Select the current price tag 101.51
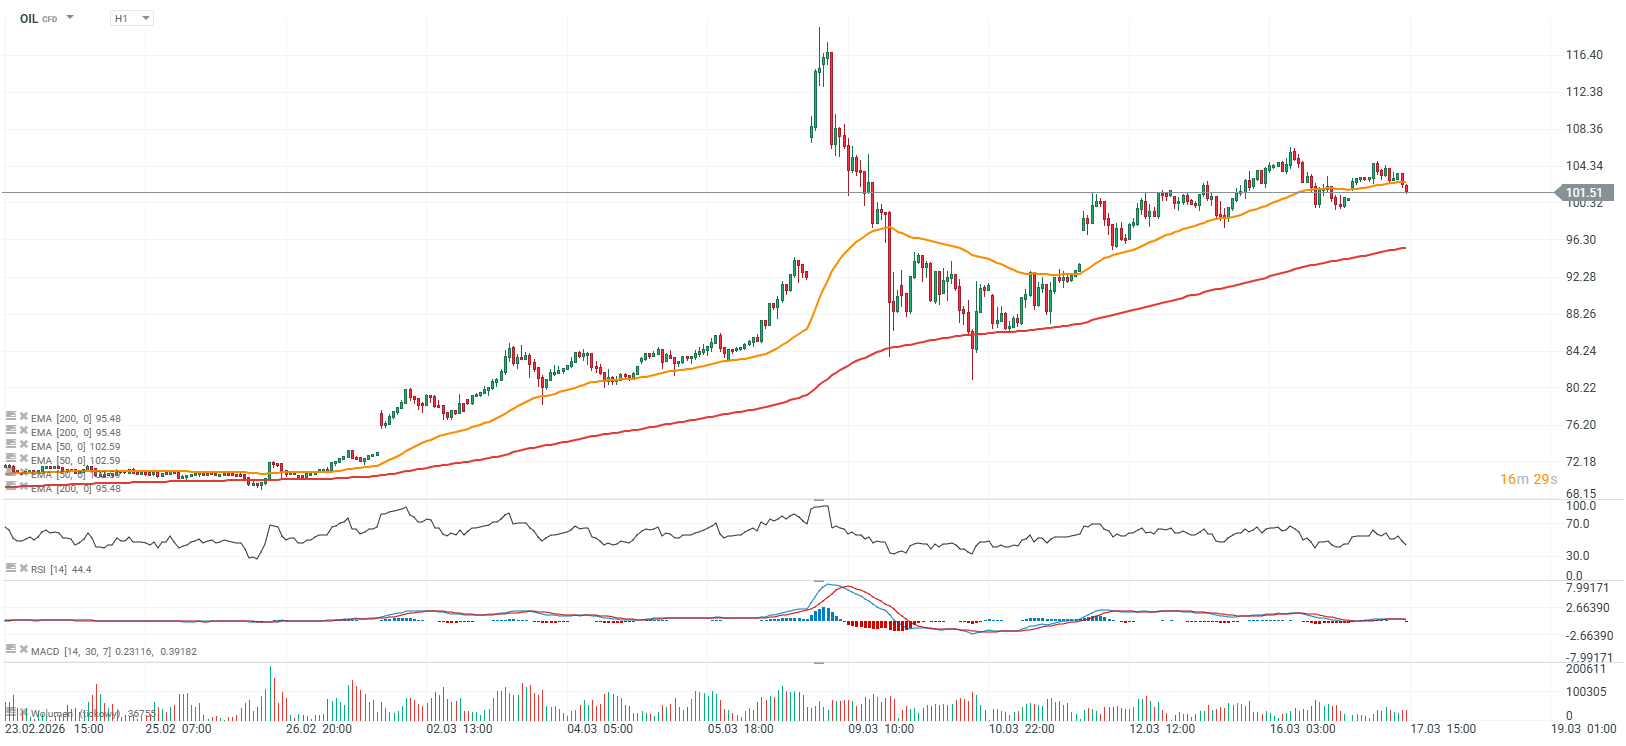 (1583, 193)
